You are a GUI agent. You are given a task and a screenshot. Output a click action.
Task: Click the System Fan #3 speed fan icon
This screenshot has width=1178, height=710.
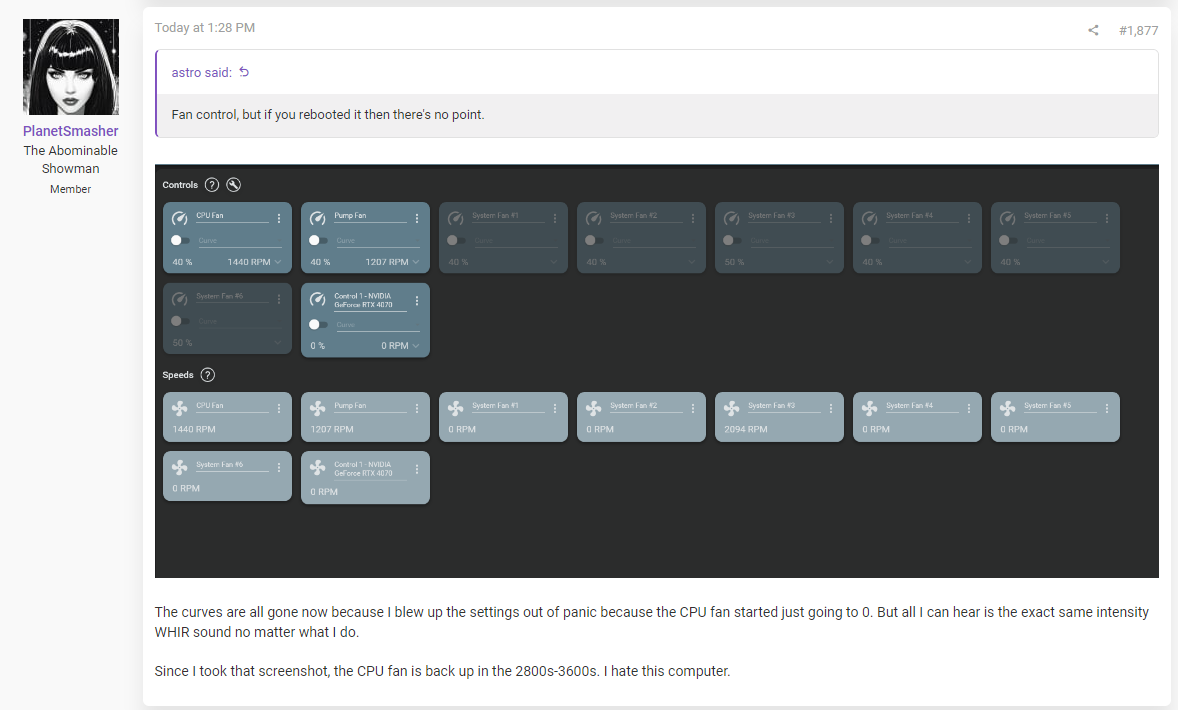pos(732,408)
